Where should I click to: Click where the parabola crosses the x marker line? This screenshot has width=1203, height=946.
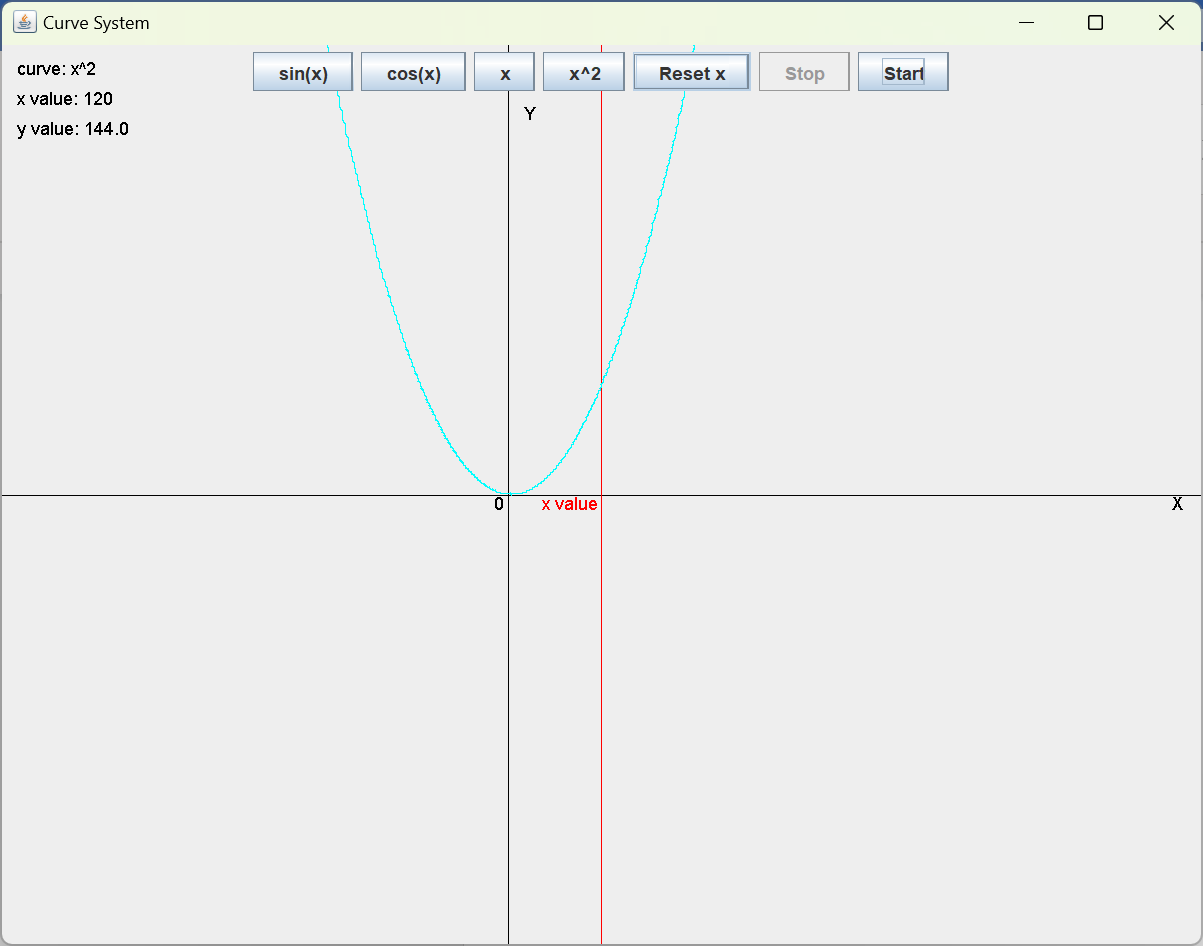[x=601, y=384]
